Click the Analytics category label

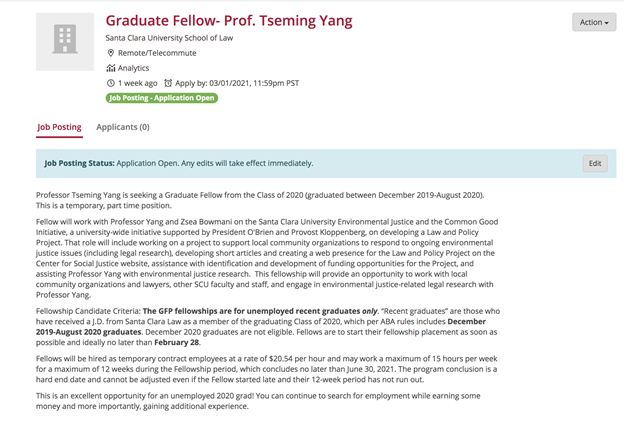[x=134, y=68]
